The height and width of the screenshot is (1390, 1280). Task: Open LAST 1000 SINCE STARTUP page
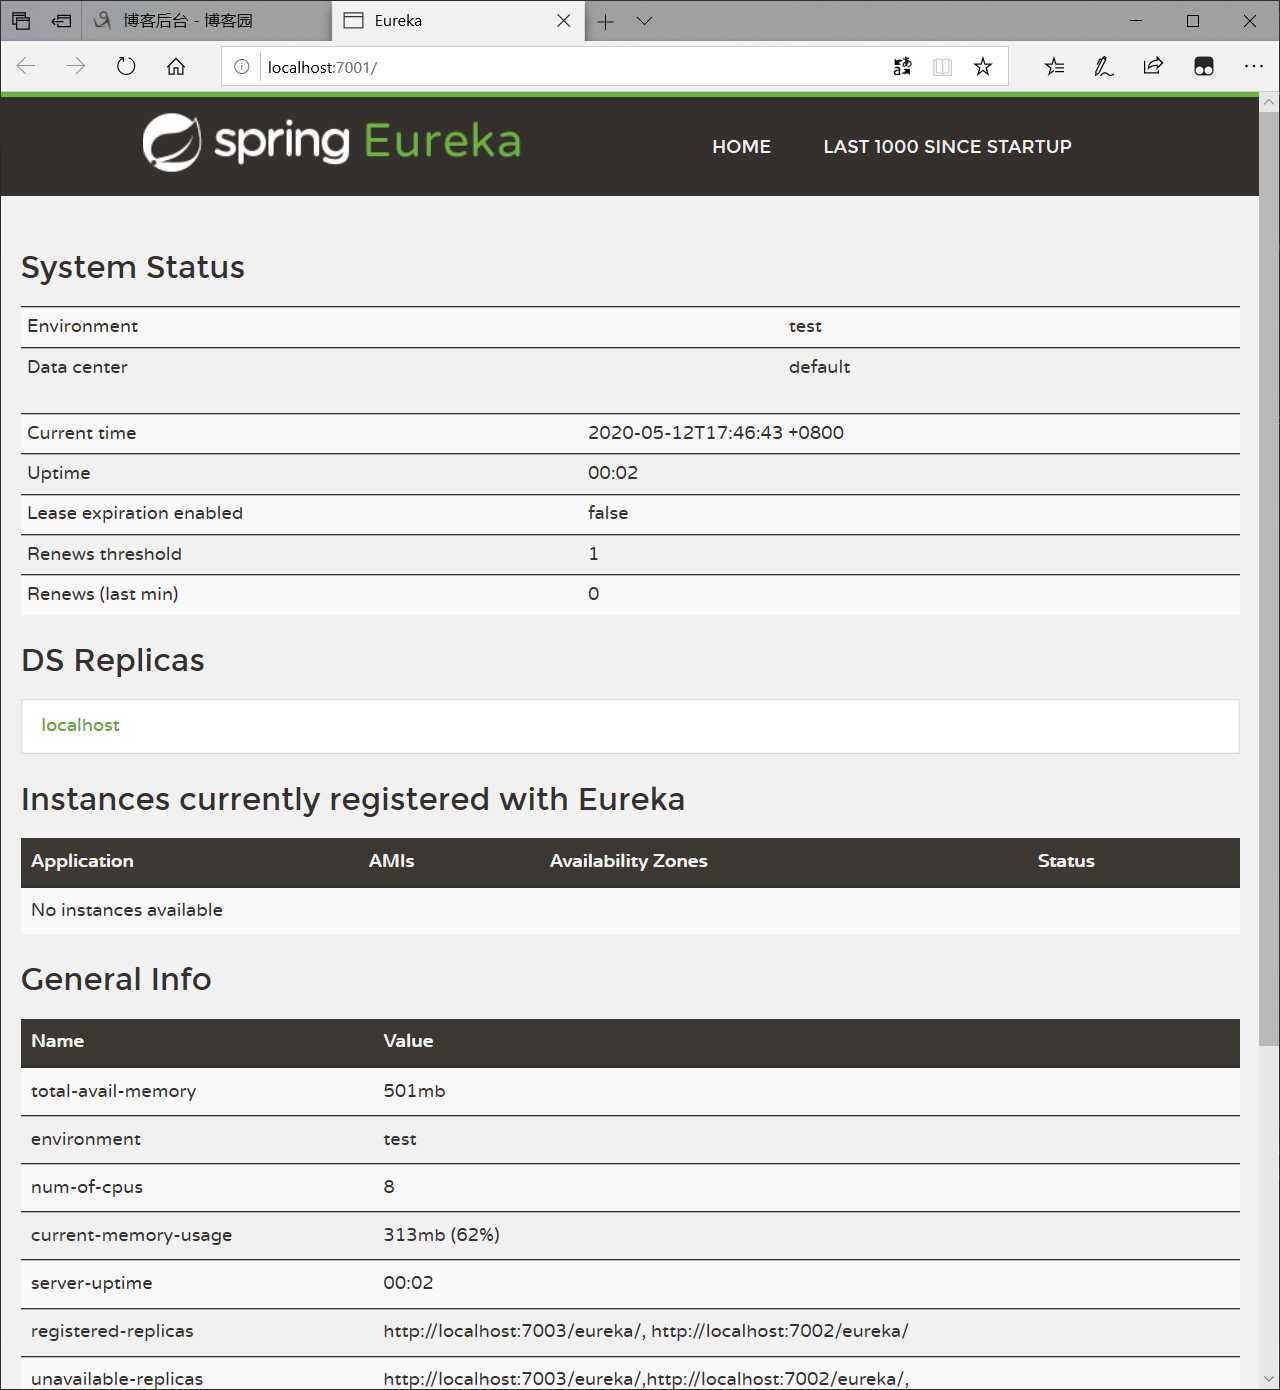point(947,146)
